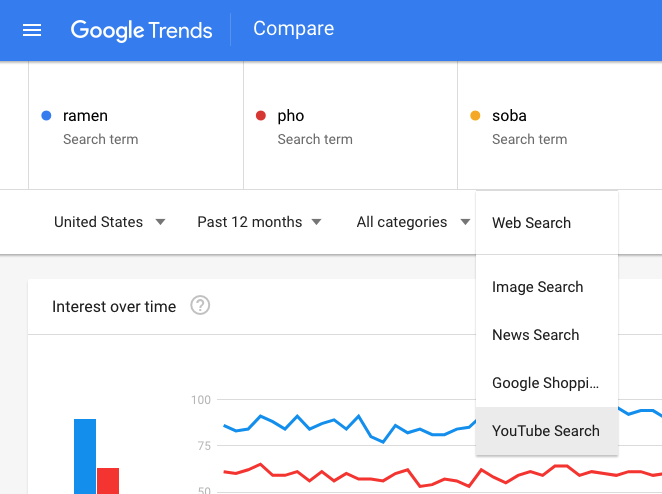Click the help icon beside Interest over time
The image size is (662, 494).
[x=200, y=306]
